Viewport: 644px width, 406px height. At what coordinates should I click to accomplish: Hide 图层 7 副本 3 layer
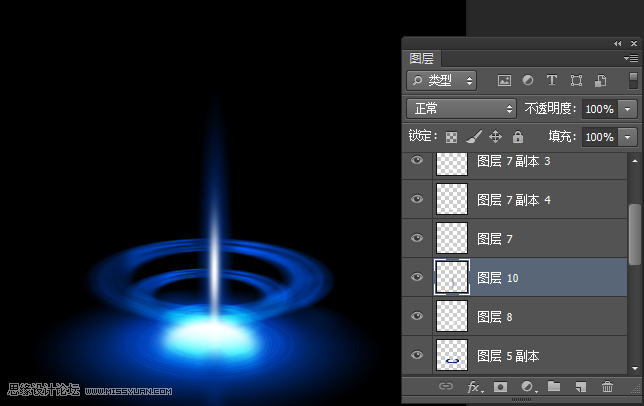click(417, 160)
